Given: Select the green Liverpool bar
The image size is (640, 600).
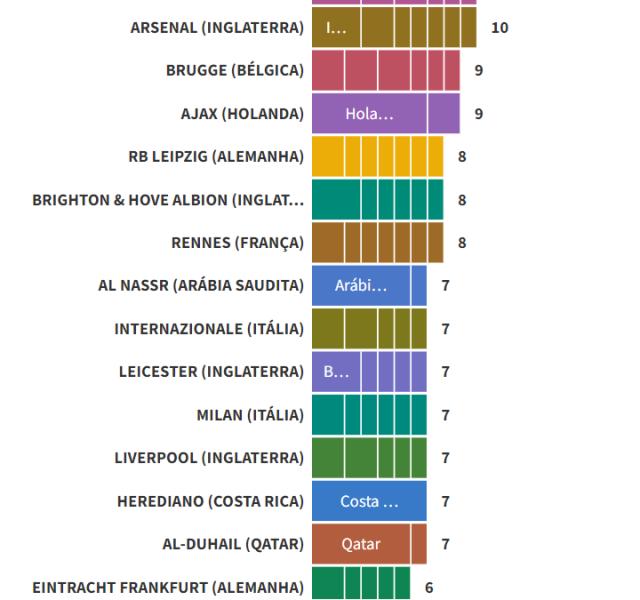Looking at the screenshot, I should [x=369, y=458].
